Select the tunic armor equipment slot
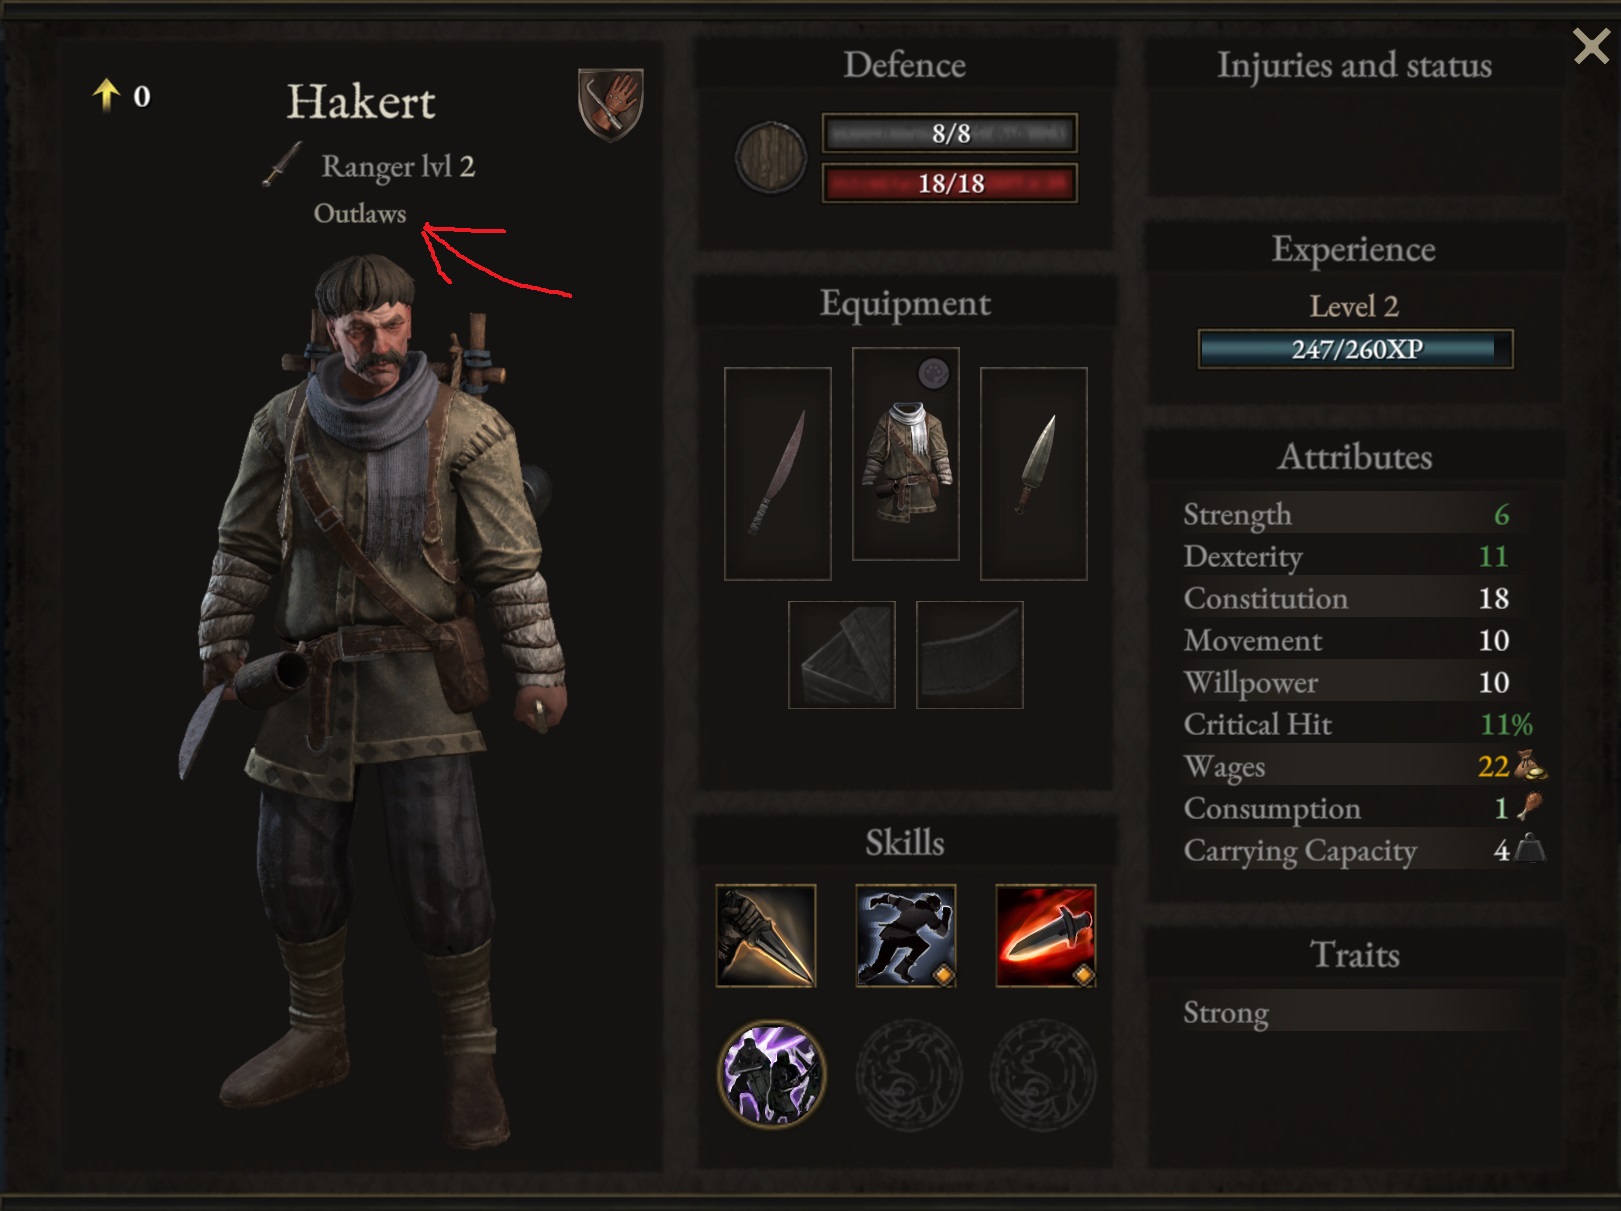The height and width of the screenshot is (1211, 1621). tap(906, 454)
